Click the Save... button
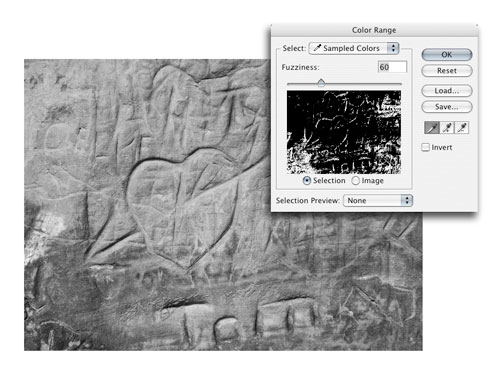Screen dimensions: 500x380 coord(447,107)
